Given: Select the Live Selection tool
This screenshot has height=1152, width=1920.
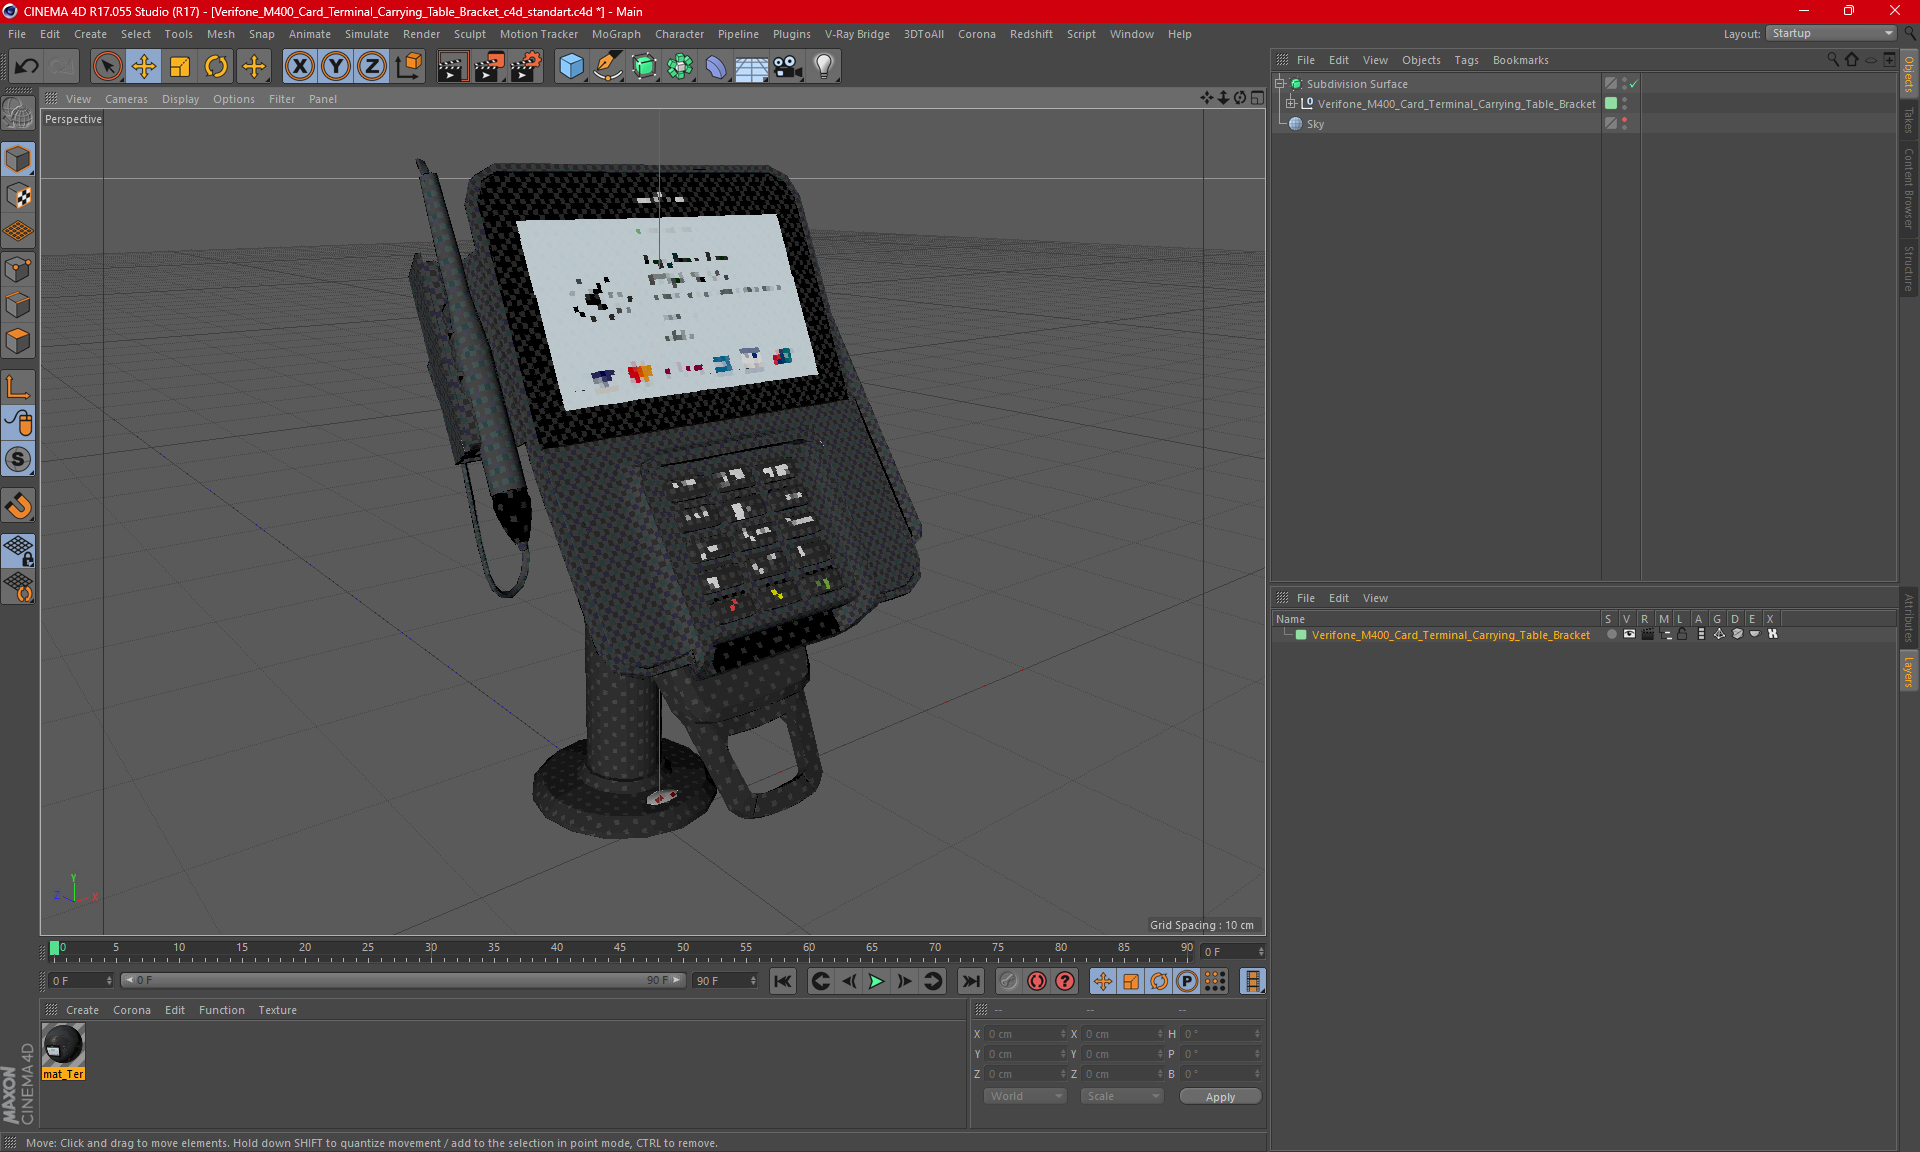Looking at the screenshot, I should [107, 67].
